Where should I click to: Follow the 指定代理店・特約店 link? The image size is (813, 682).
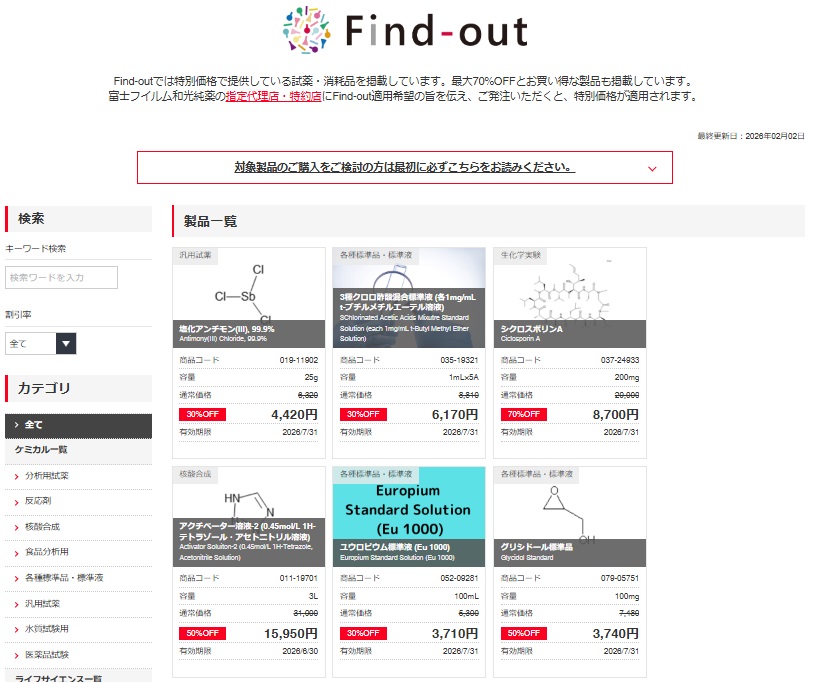click(x=273, y=97)
